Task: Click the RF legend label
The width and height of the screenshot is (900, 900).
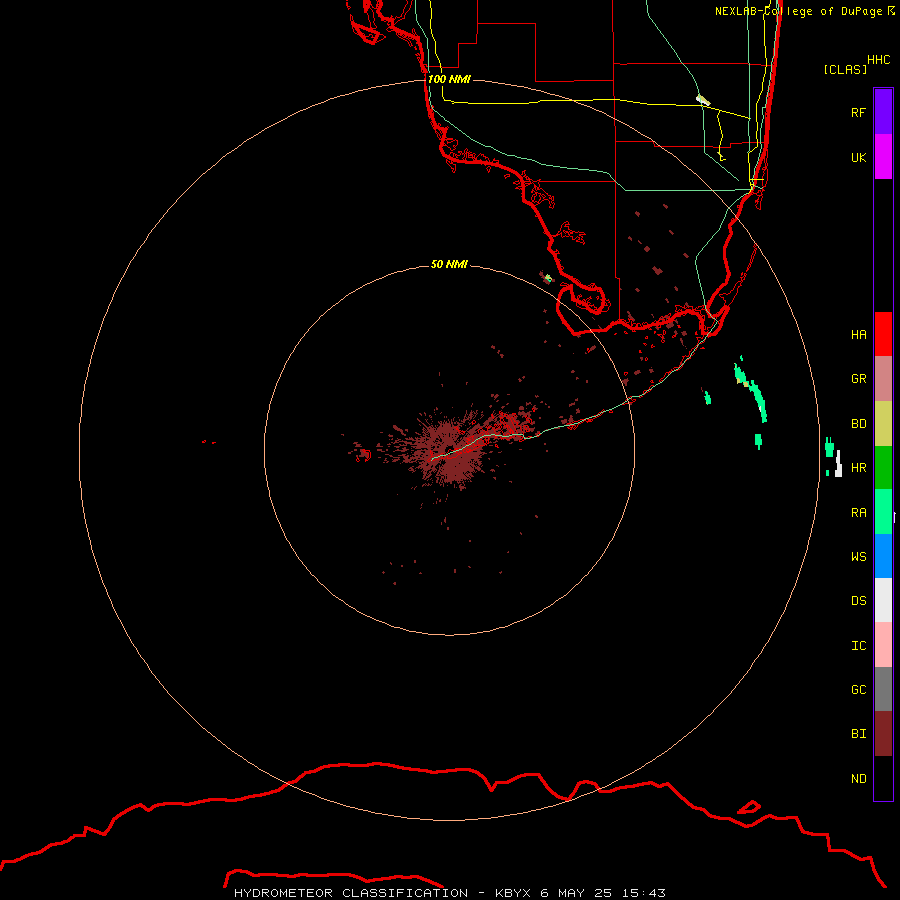Action: (x=858, y=112)
